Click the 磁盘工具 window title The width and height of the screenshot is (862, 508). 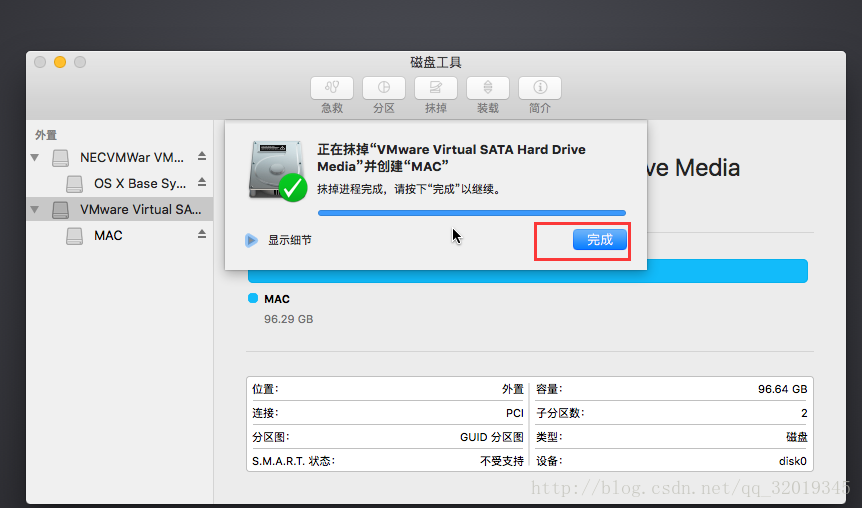coord(436,62)
